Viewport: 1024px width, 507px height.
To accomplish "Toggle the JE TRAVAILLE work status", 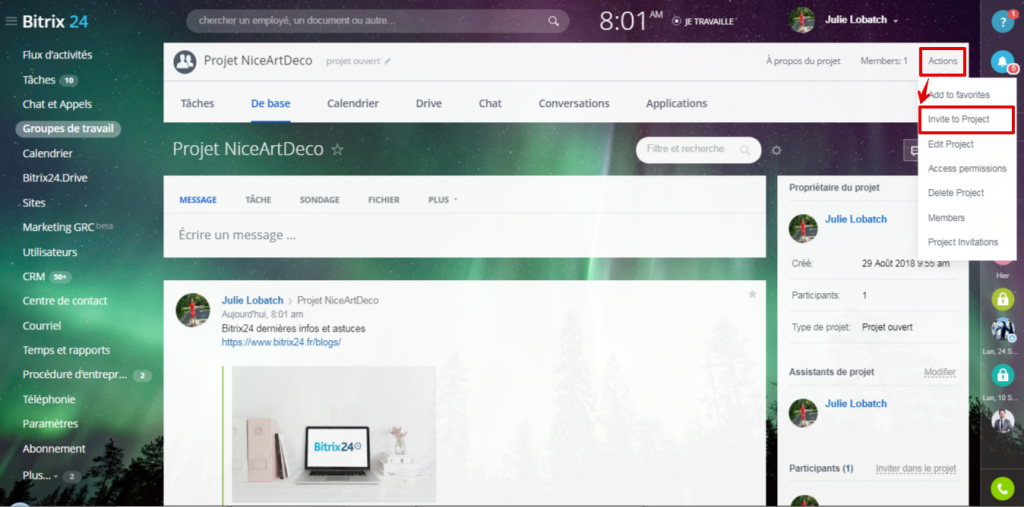I will [703, 21].
